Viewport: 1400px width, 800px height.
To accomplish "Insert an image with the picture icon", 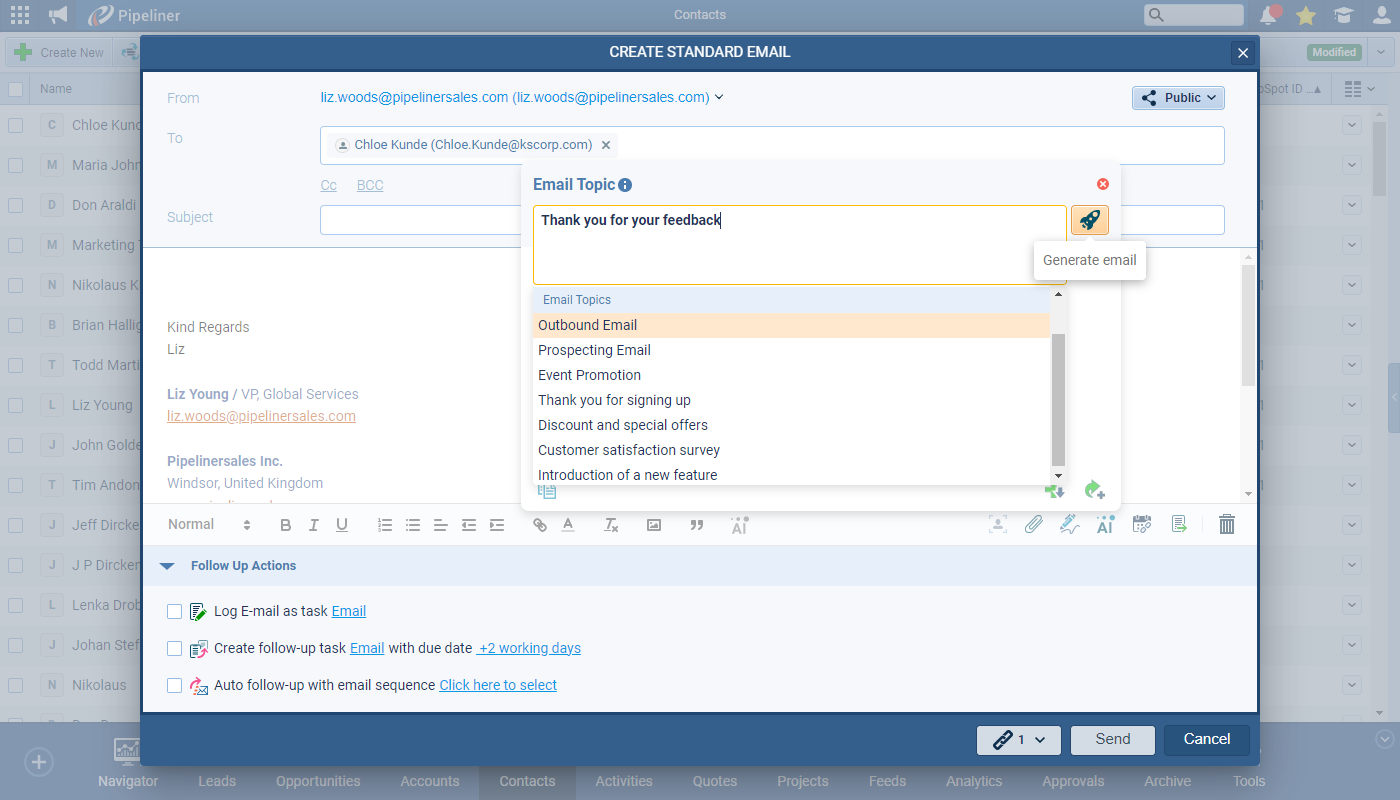I will [x=654, y=525].
